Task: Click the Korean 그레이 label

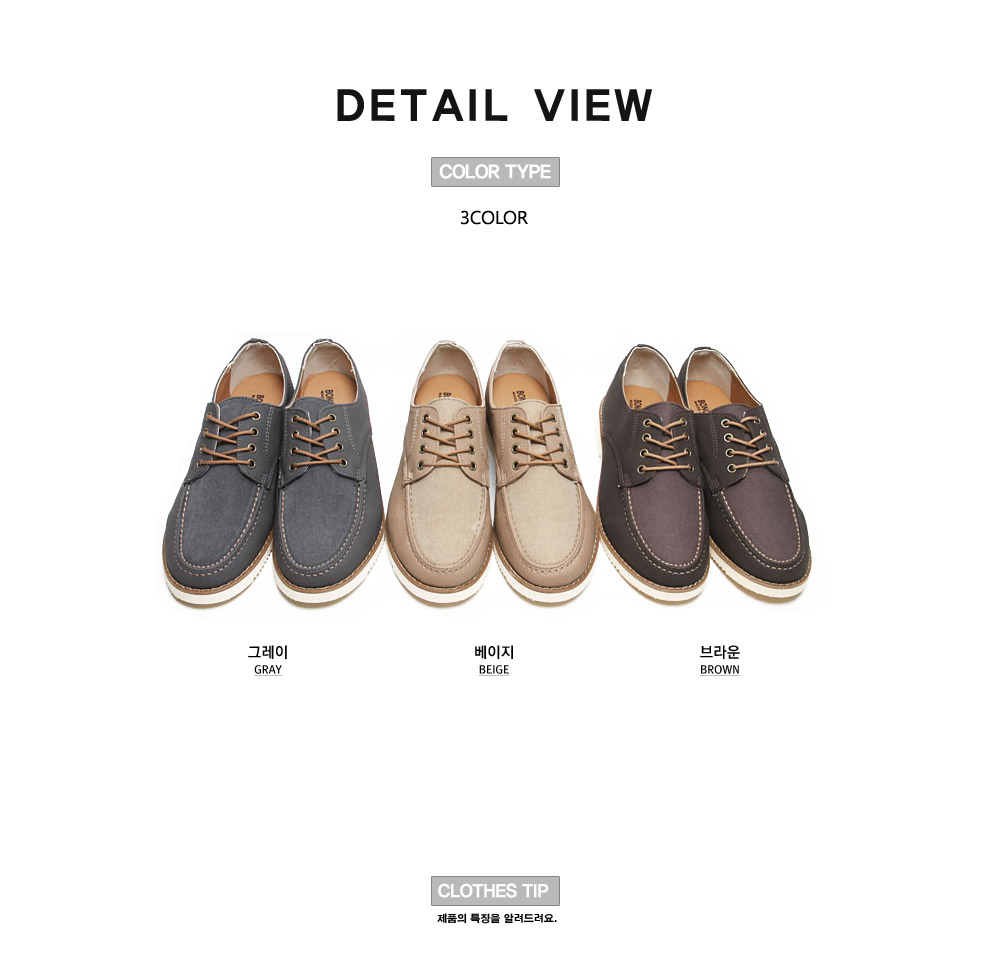Action: (x=268, y=652)
